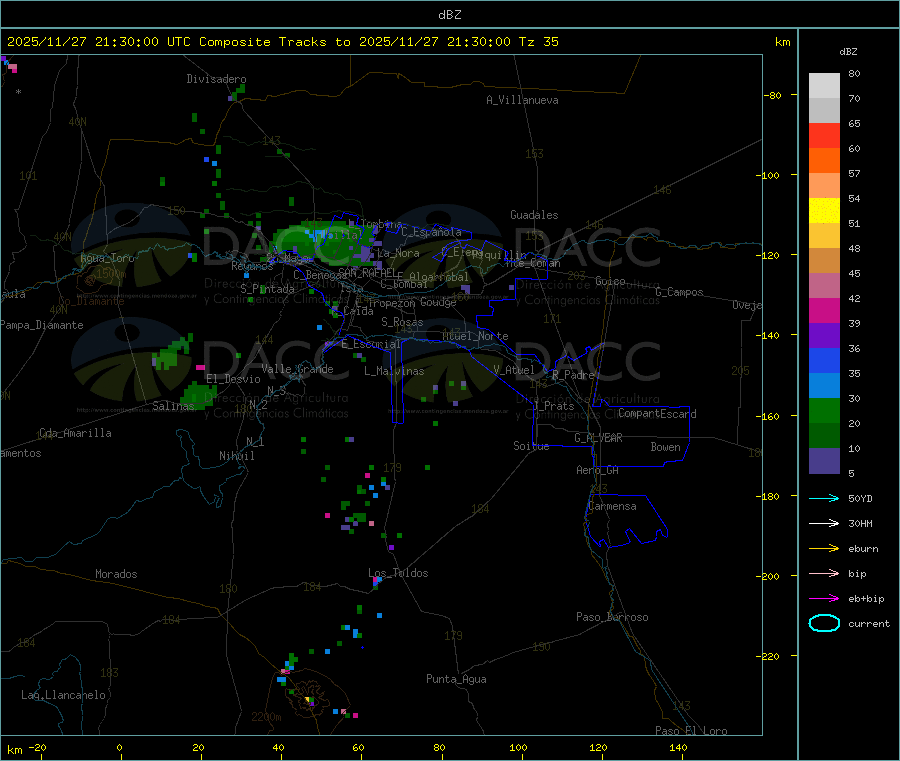Click the 100 km x-axis tick label
The width and height of the screenshot is (900, 761).
pos(518,747)
